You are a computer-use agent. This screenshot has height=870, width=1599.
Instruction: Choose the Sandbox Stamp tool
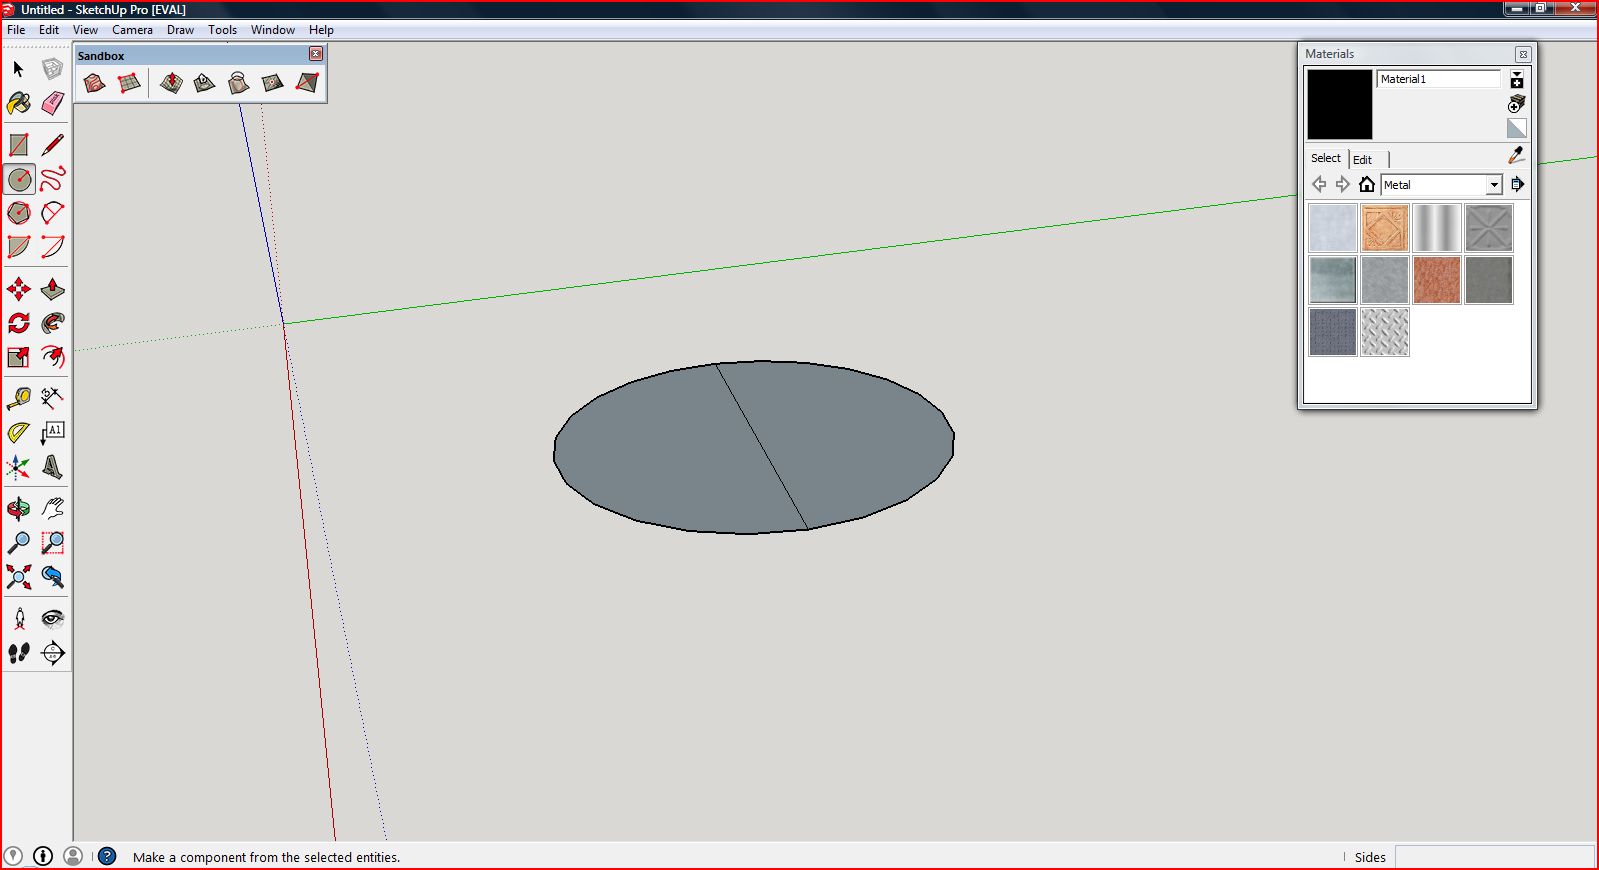204,83
